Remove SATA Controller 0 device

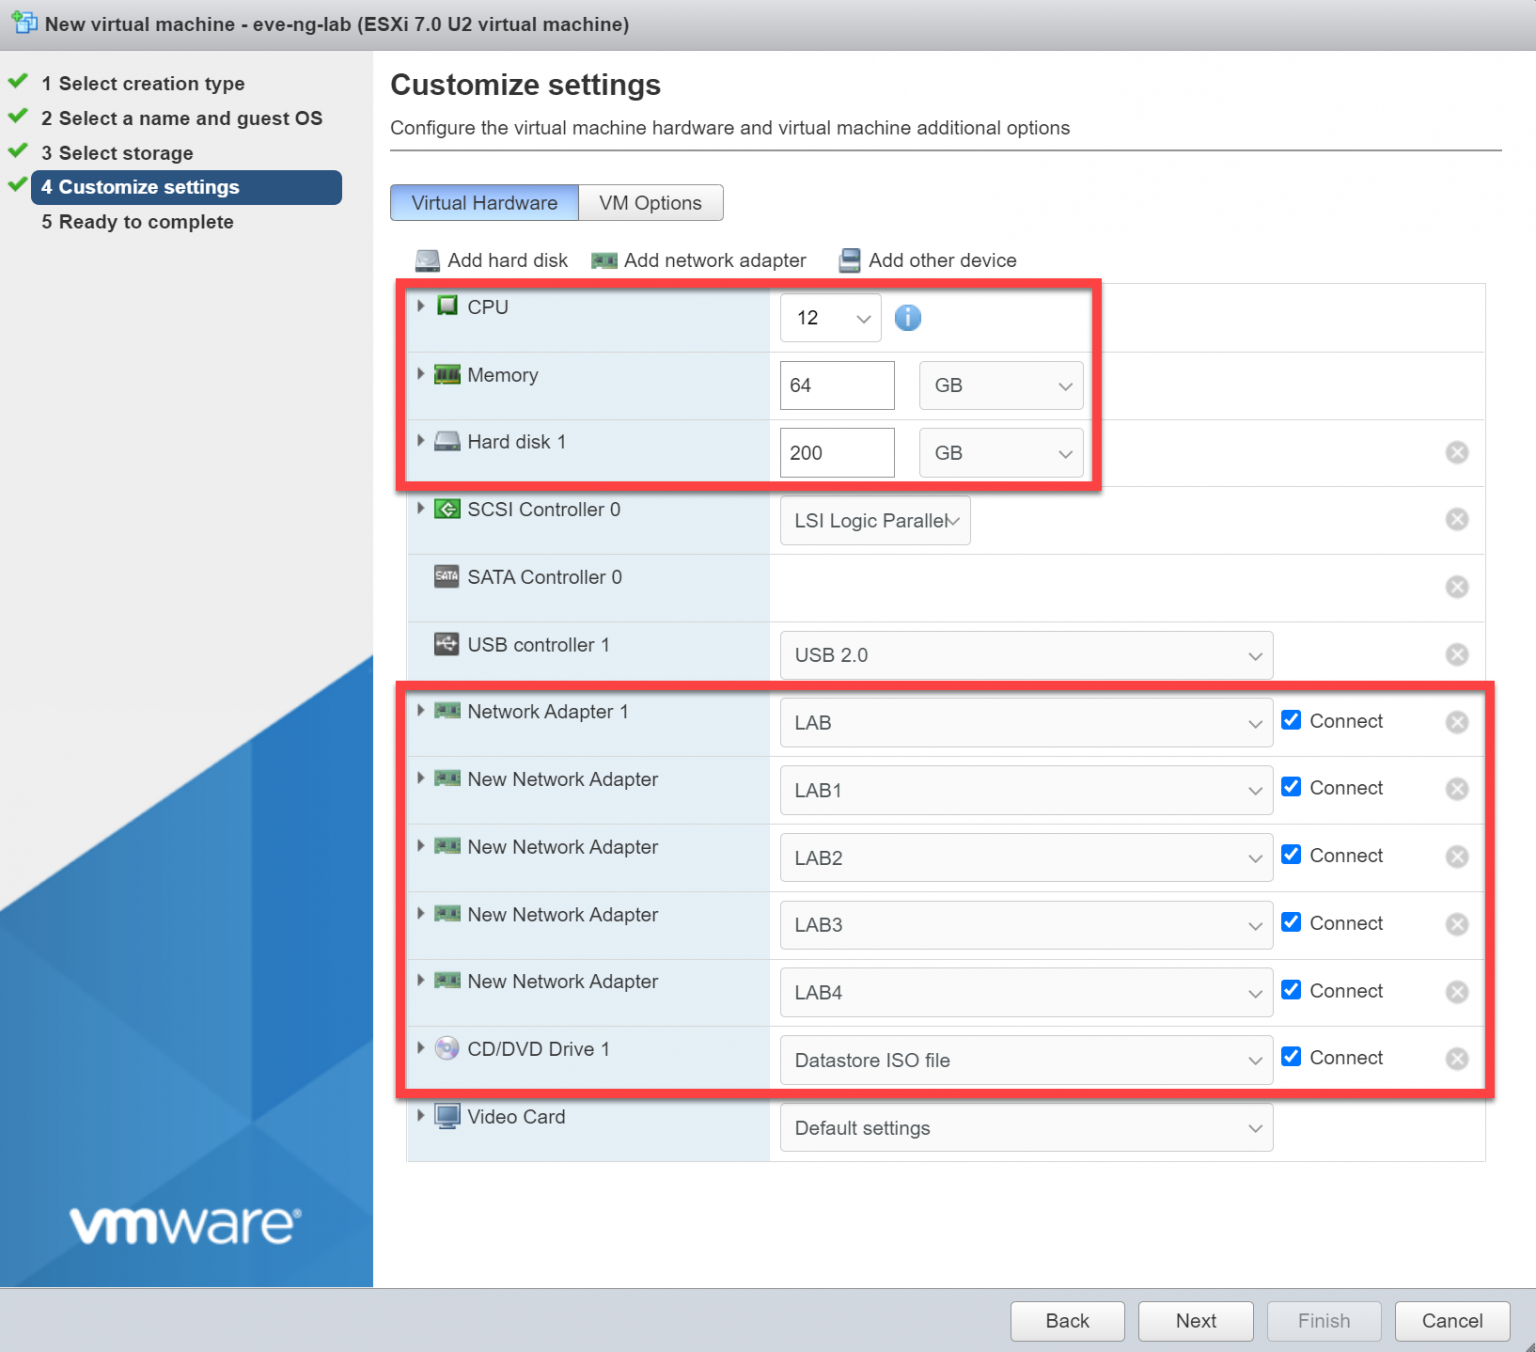coord(1457,587)
